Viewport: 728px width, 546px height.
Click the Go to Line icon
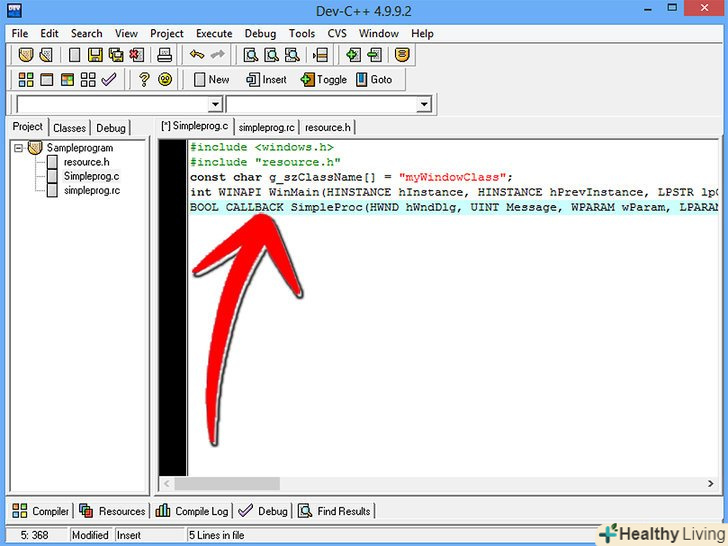[320, 55]
